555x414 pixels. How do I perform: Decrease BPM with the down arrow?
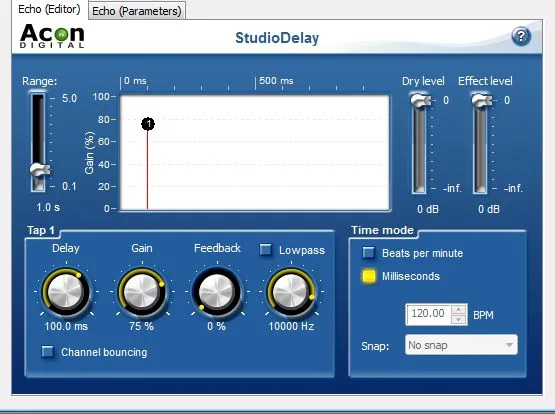click(459, 320)
